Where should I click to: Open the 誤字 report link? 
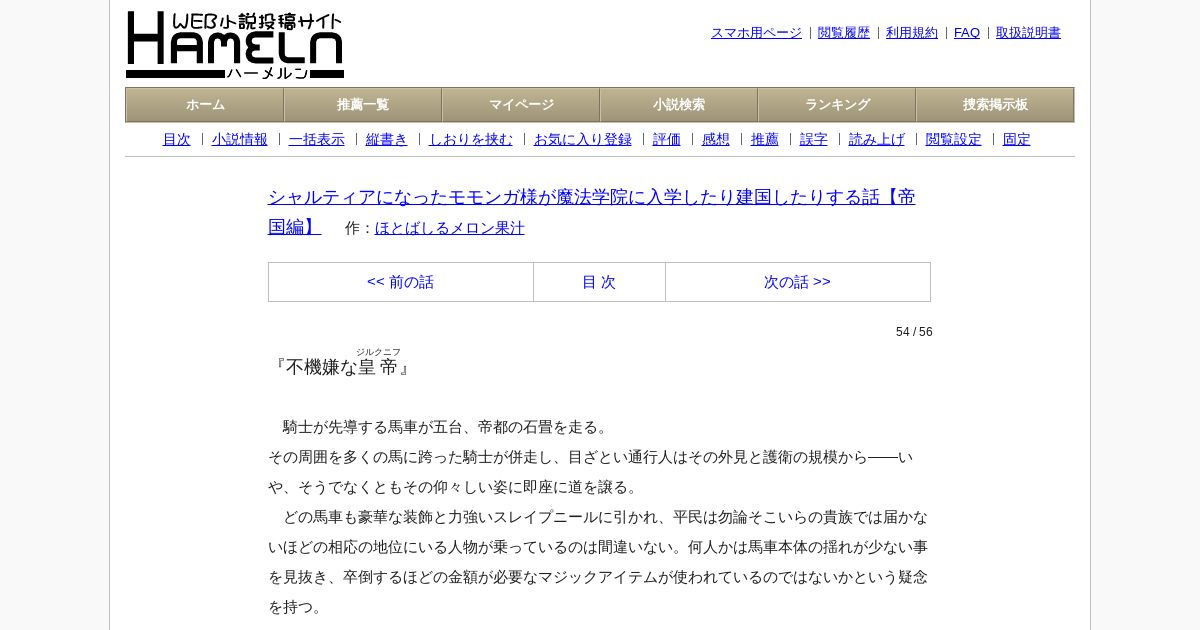coord(814,140)
